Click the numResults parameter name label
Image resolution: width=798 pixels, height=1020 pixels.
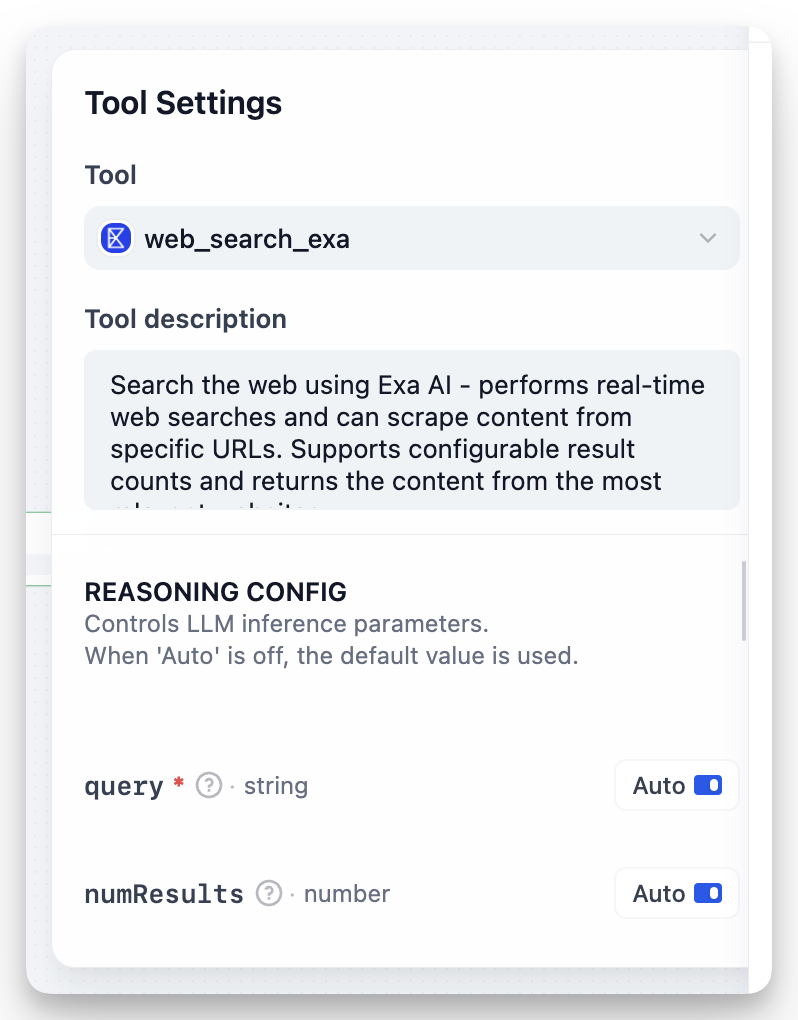click(x=164, y=894)
